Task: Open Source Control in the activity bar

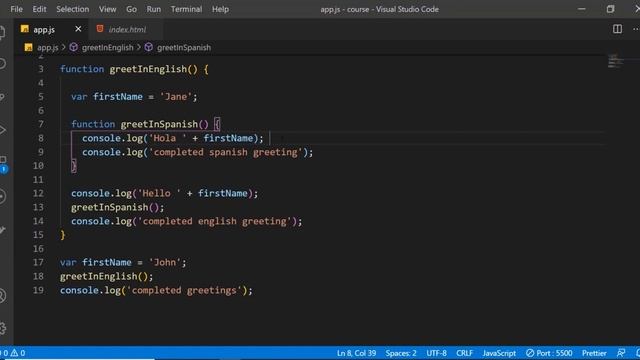Action: [2, 97]
